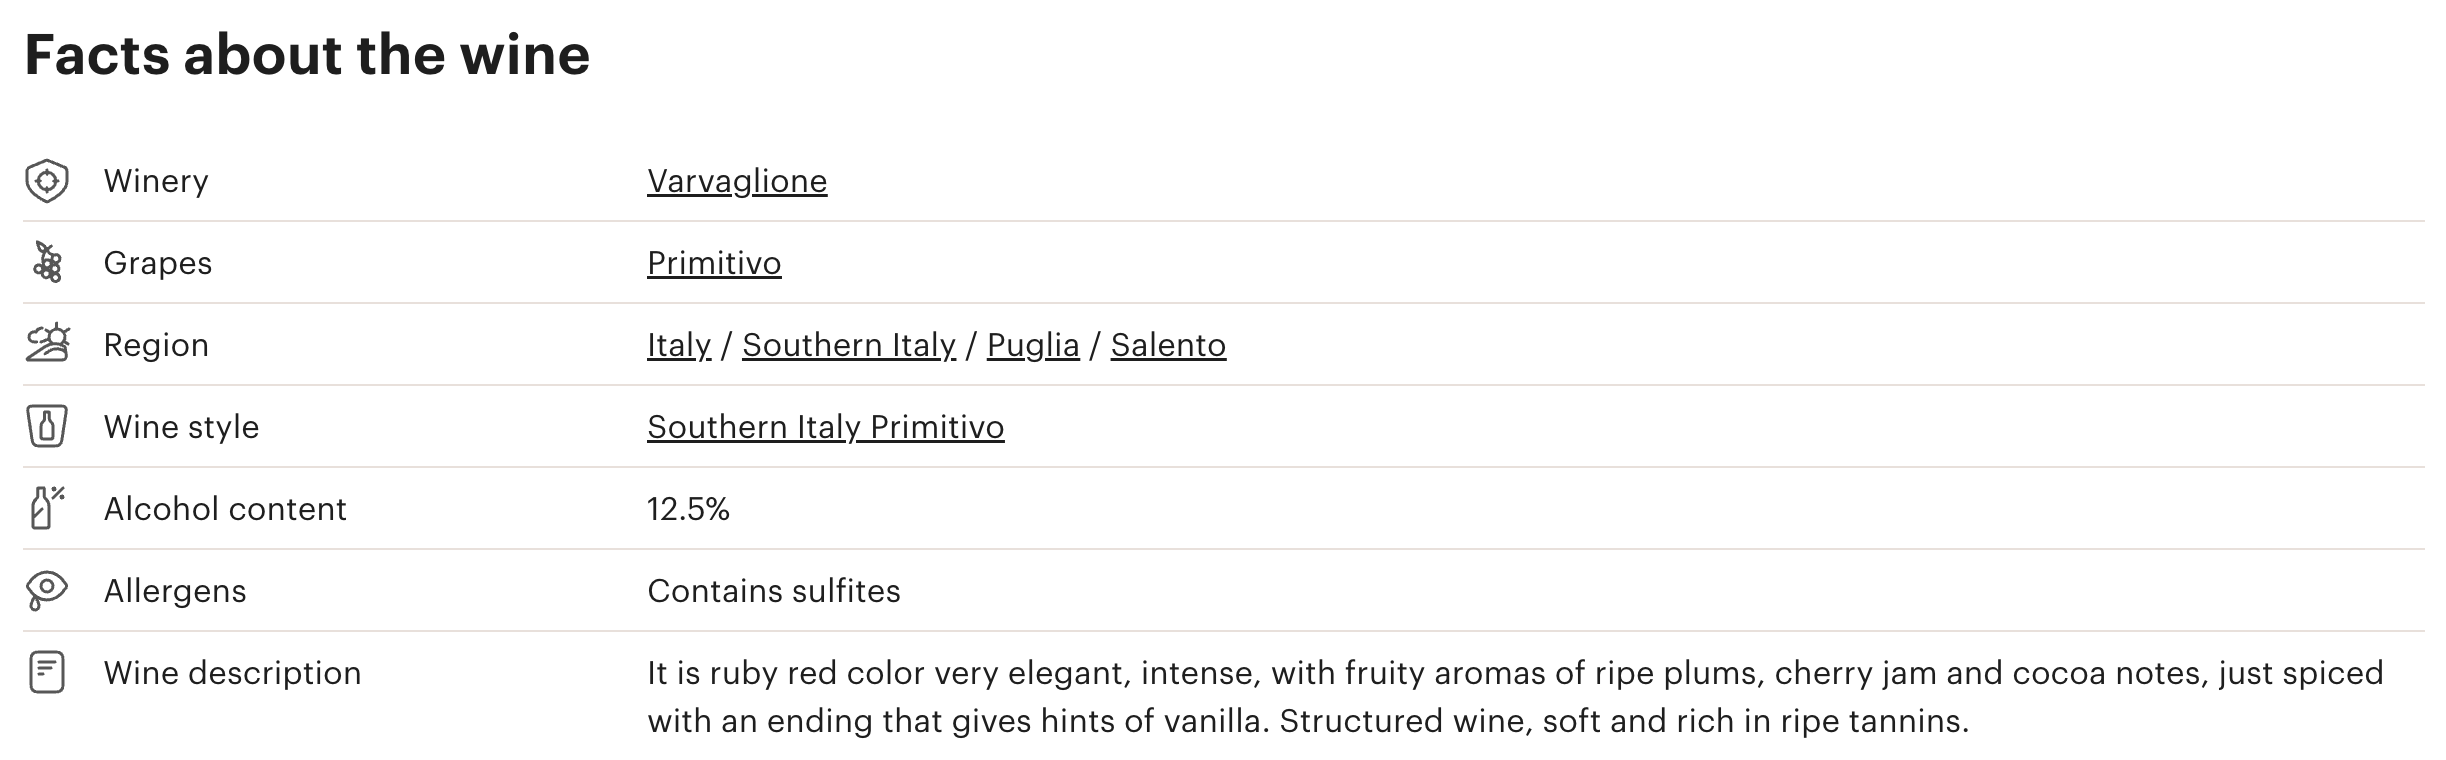Follow the Southern Italy region link

coord(849,345)
